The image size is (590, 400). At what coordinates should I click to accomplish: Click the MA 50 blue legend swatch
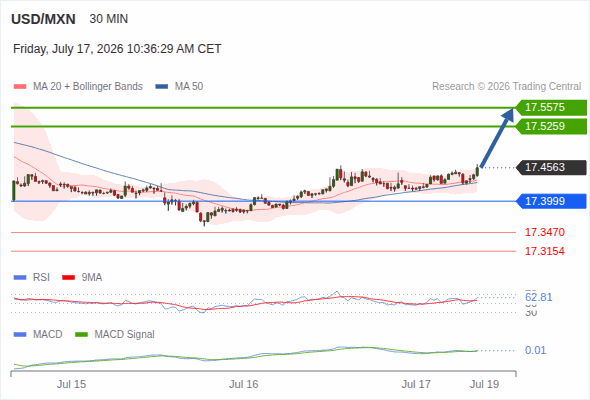pyautogui.click(x=162, y=87)
